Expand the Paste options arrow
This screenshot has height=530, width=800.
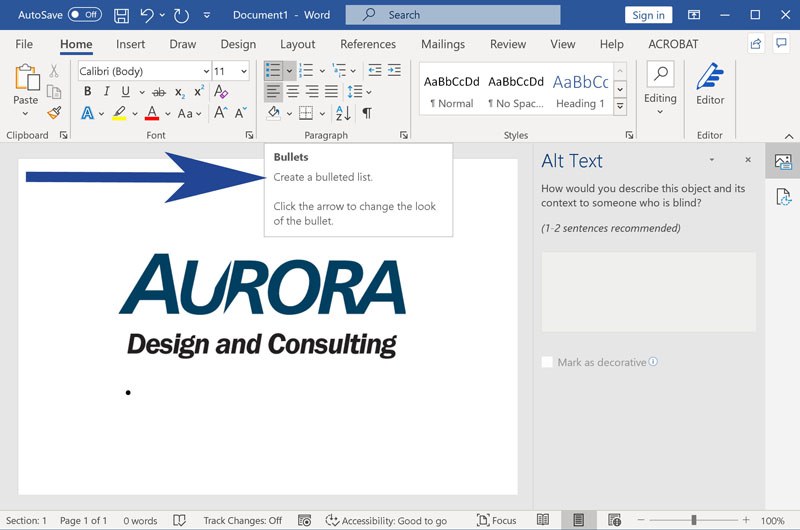point(26,114)
